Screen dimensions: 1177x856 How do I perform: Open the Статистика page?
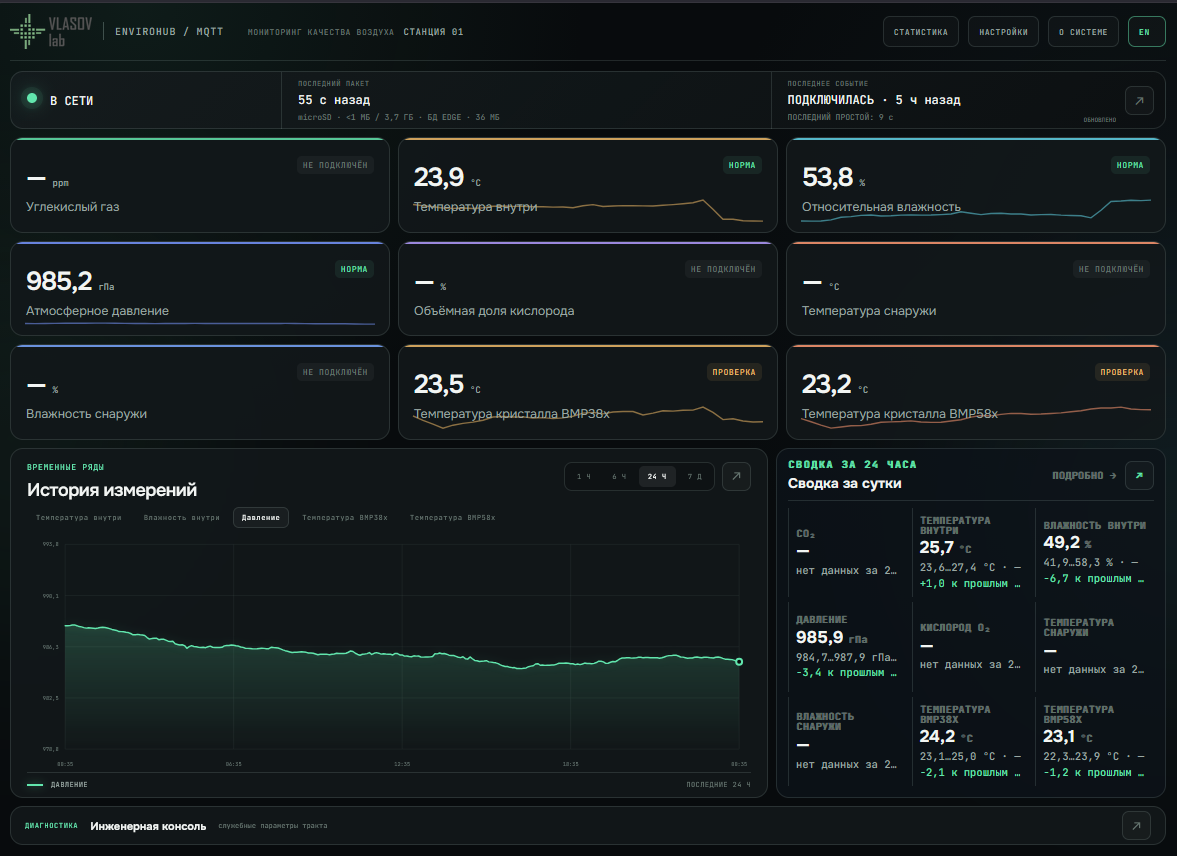(x=920, y=32)
